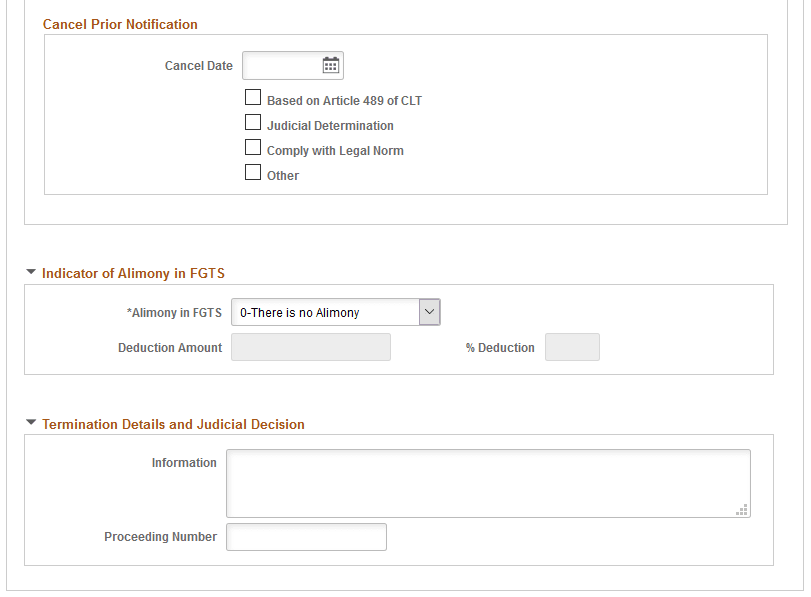Open the Alimony in FGTS dropdown arrow
Image resolution: width=811 pixels, height=597 pixels.
[429, 312]
